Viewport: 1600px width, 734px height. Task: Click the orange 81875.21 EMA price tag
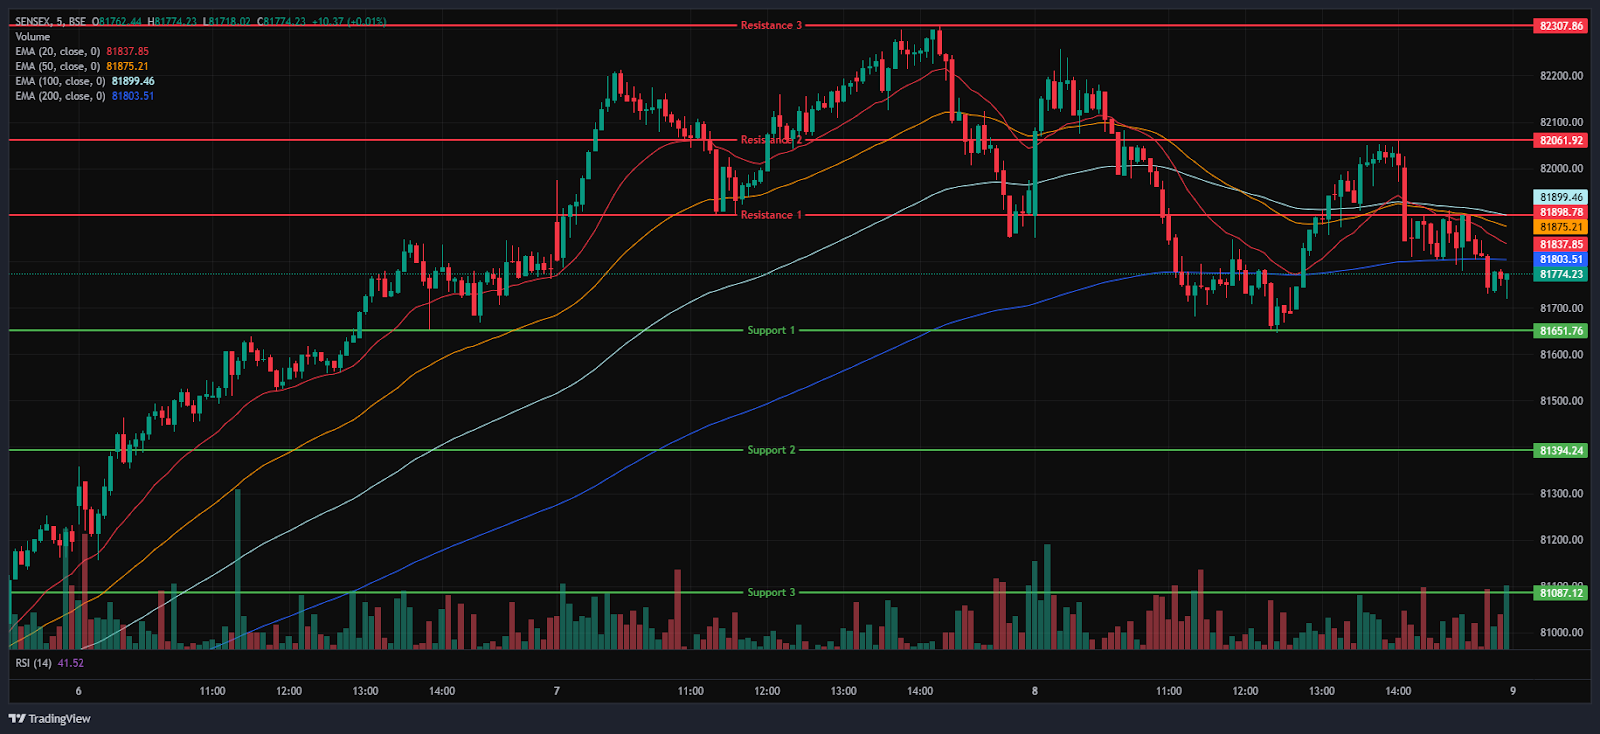pos(1560,227)
